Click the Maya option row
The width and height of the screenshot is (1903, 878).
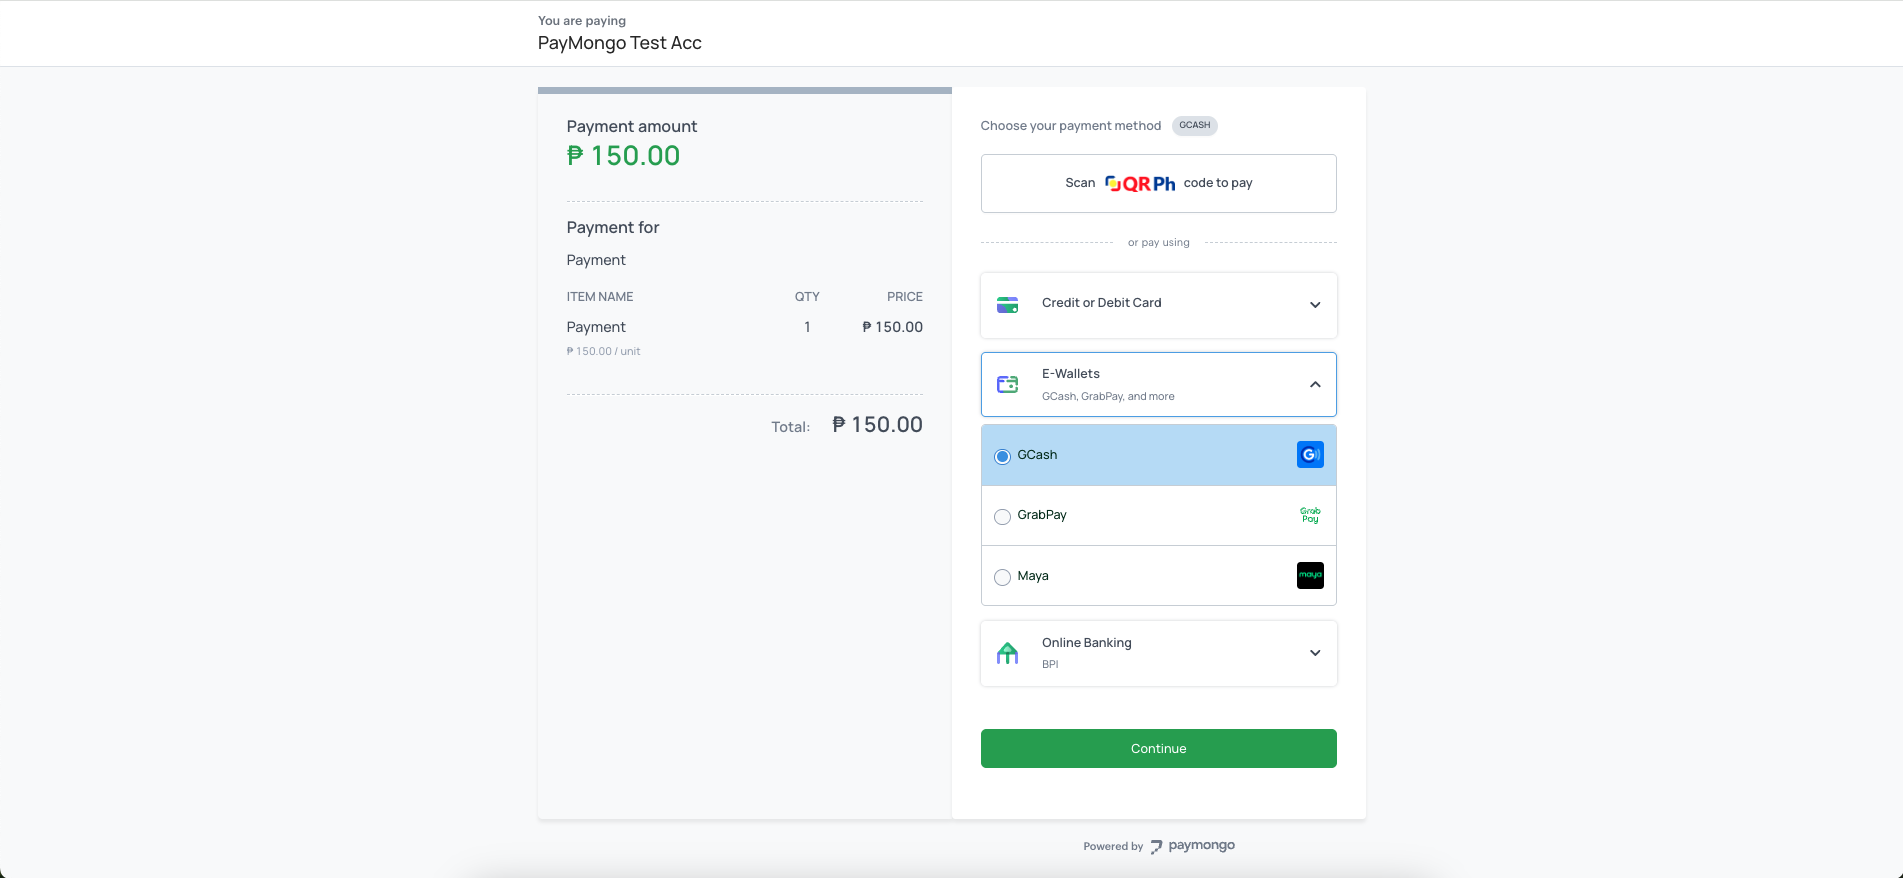point(1159,576)
